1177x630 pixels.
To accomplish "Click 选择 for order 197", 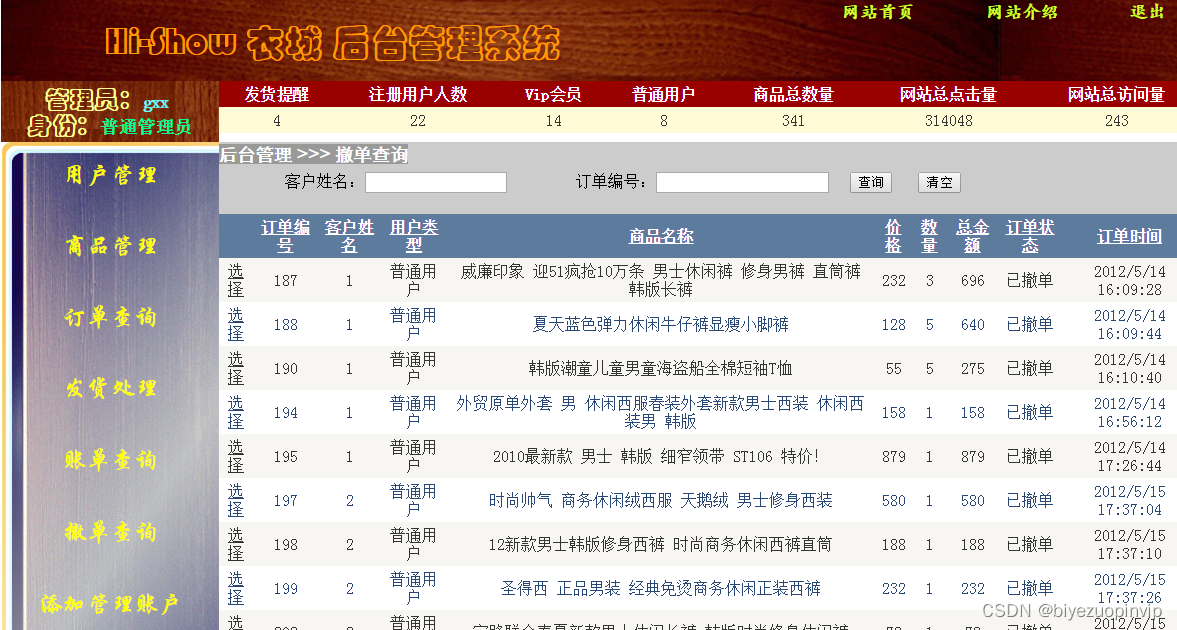I will pyautogui.click(x=236, y=500).
